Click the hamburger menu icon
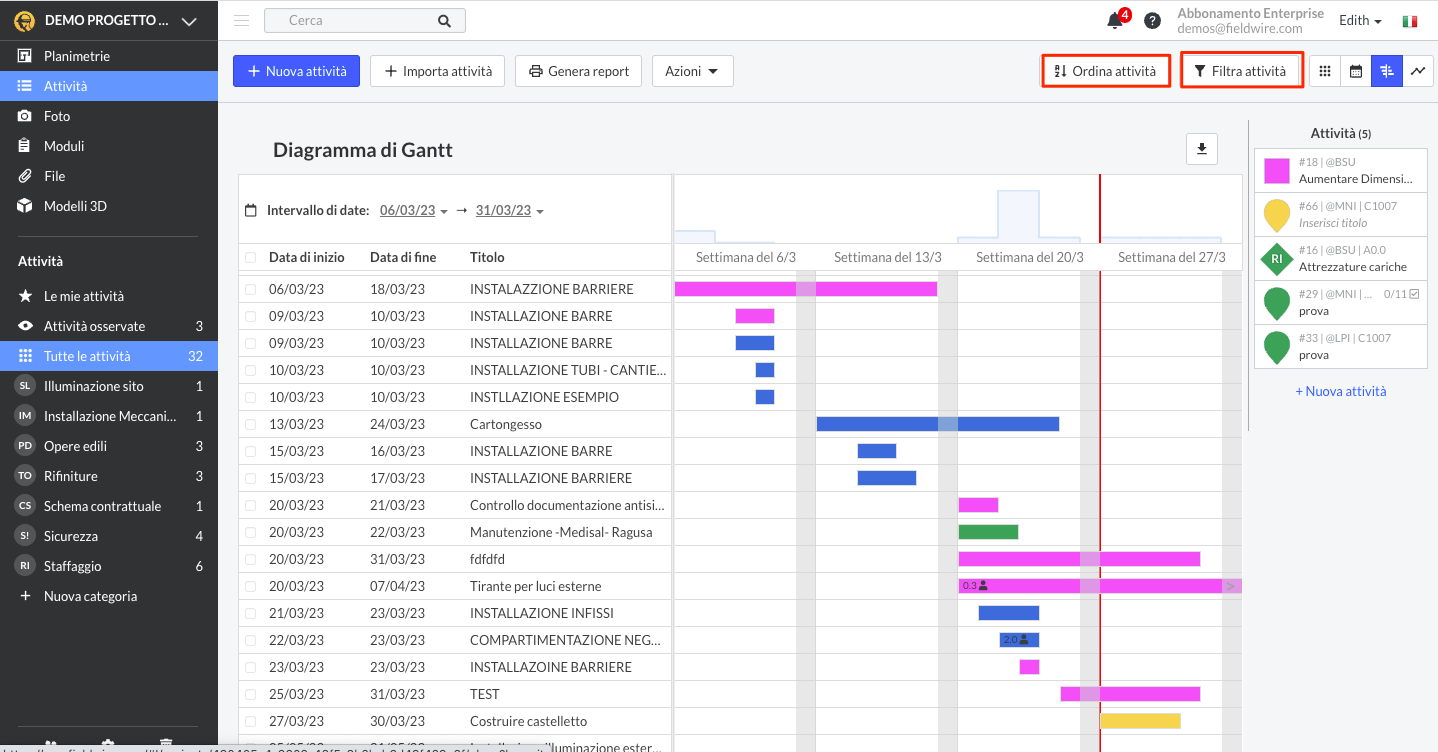Image resolution: width=1438 pixels, height=752 pixels. click(241, 21)
